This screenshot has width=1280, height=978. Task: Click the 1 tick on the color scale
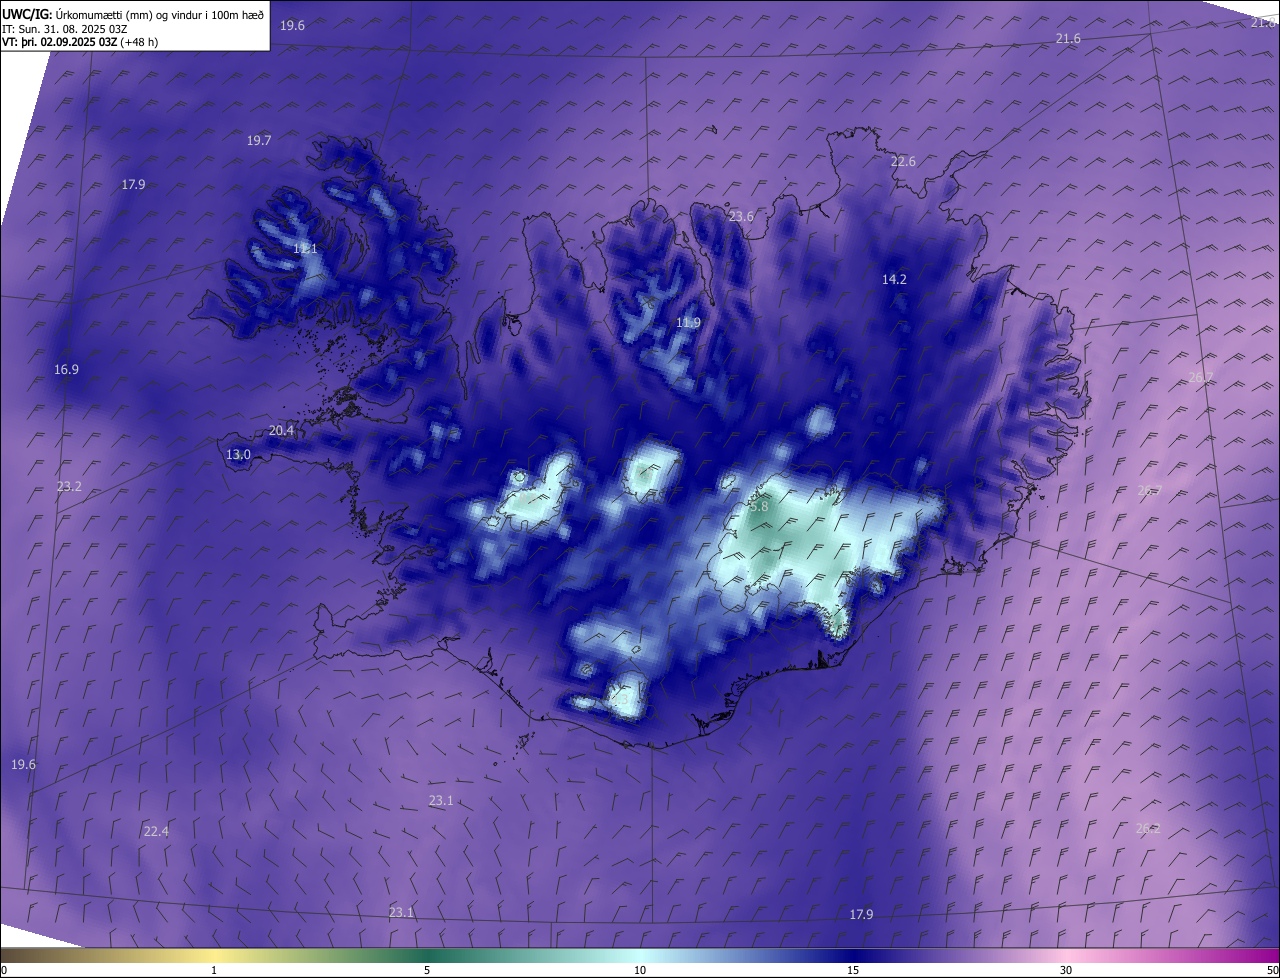pos(214,970)
